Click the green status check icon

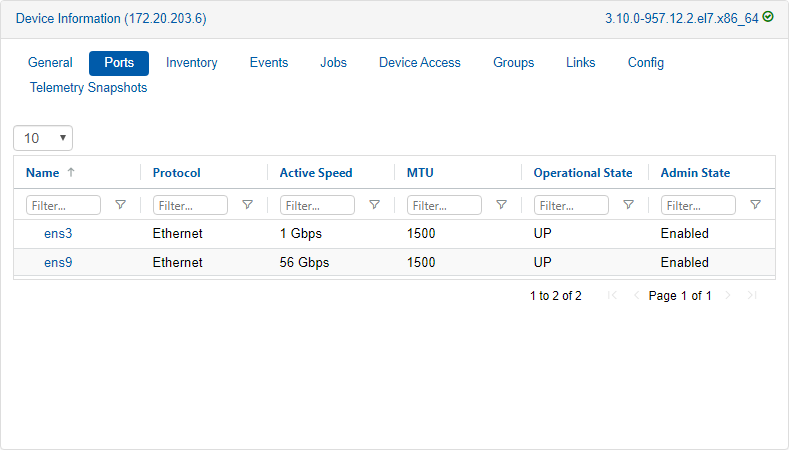coord(768,18)
